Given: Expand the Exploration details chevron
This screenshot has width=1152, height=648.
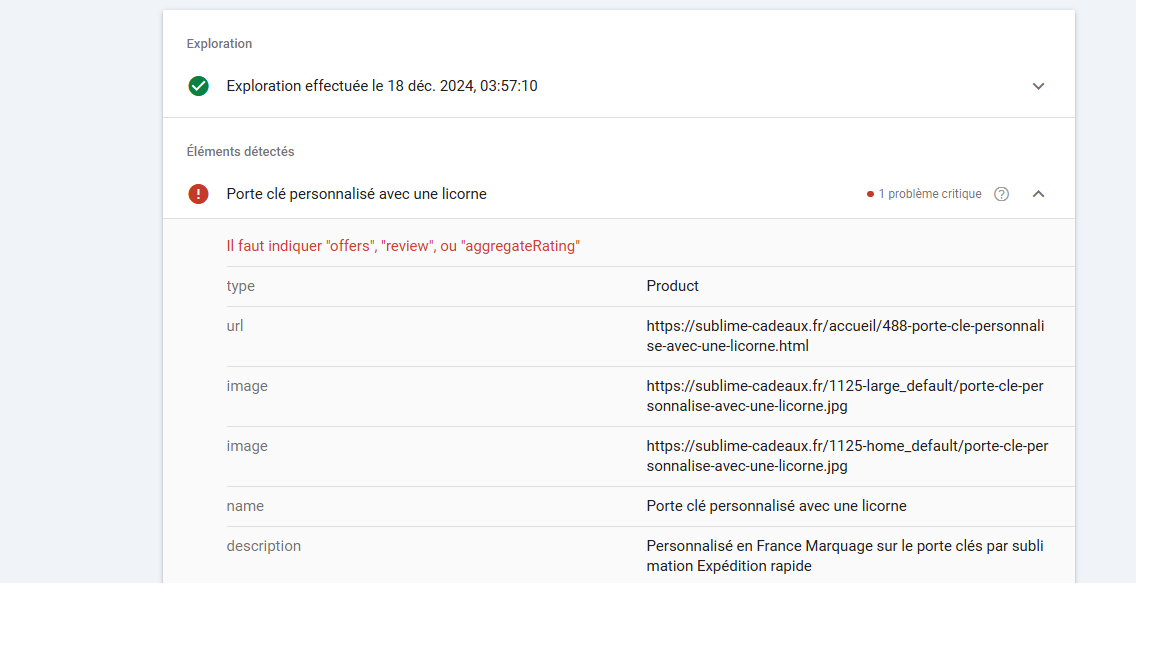Looking at the screenshot, I should pos(1038,86).
